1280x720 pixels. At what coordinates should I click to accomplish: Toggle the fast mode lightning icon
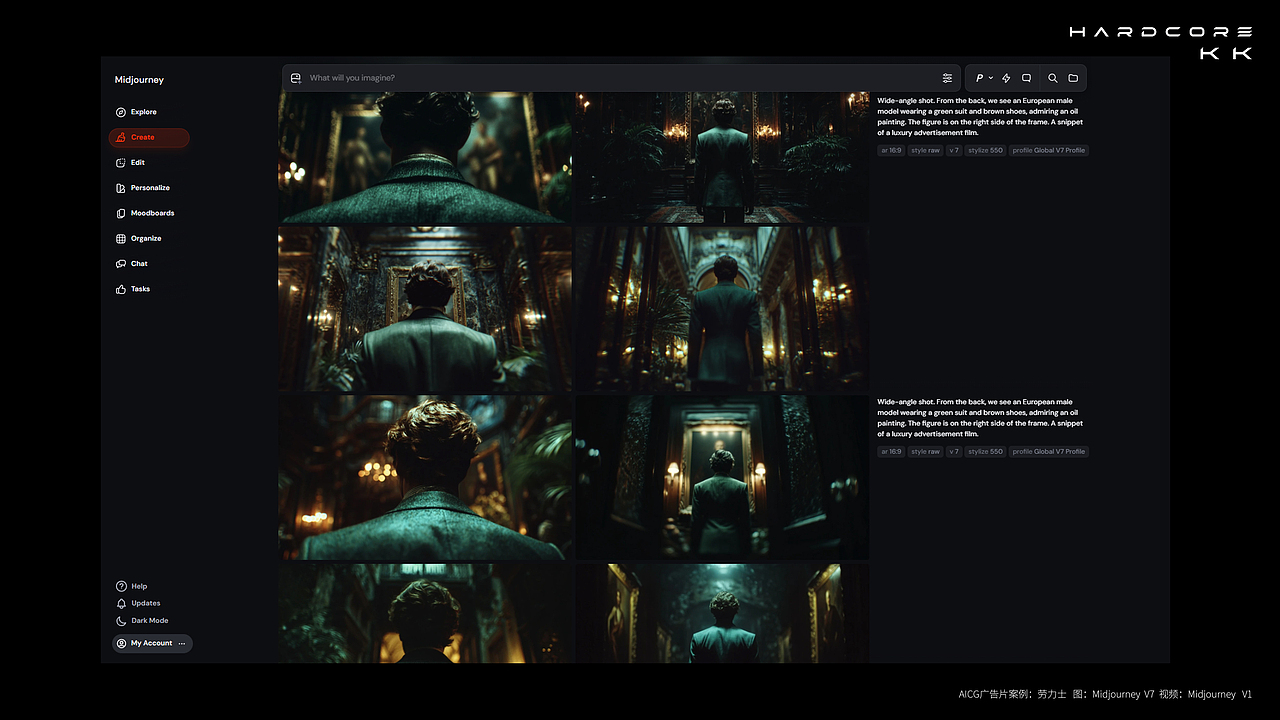1006,78
